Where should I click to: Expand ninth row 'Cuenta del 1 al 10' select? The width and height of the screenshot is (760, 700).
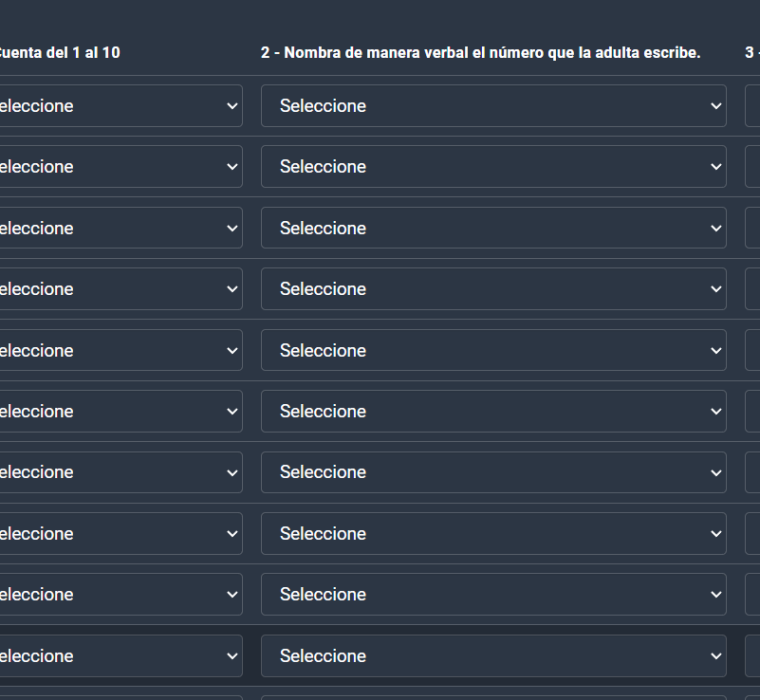tap(120, 595)
